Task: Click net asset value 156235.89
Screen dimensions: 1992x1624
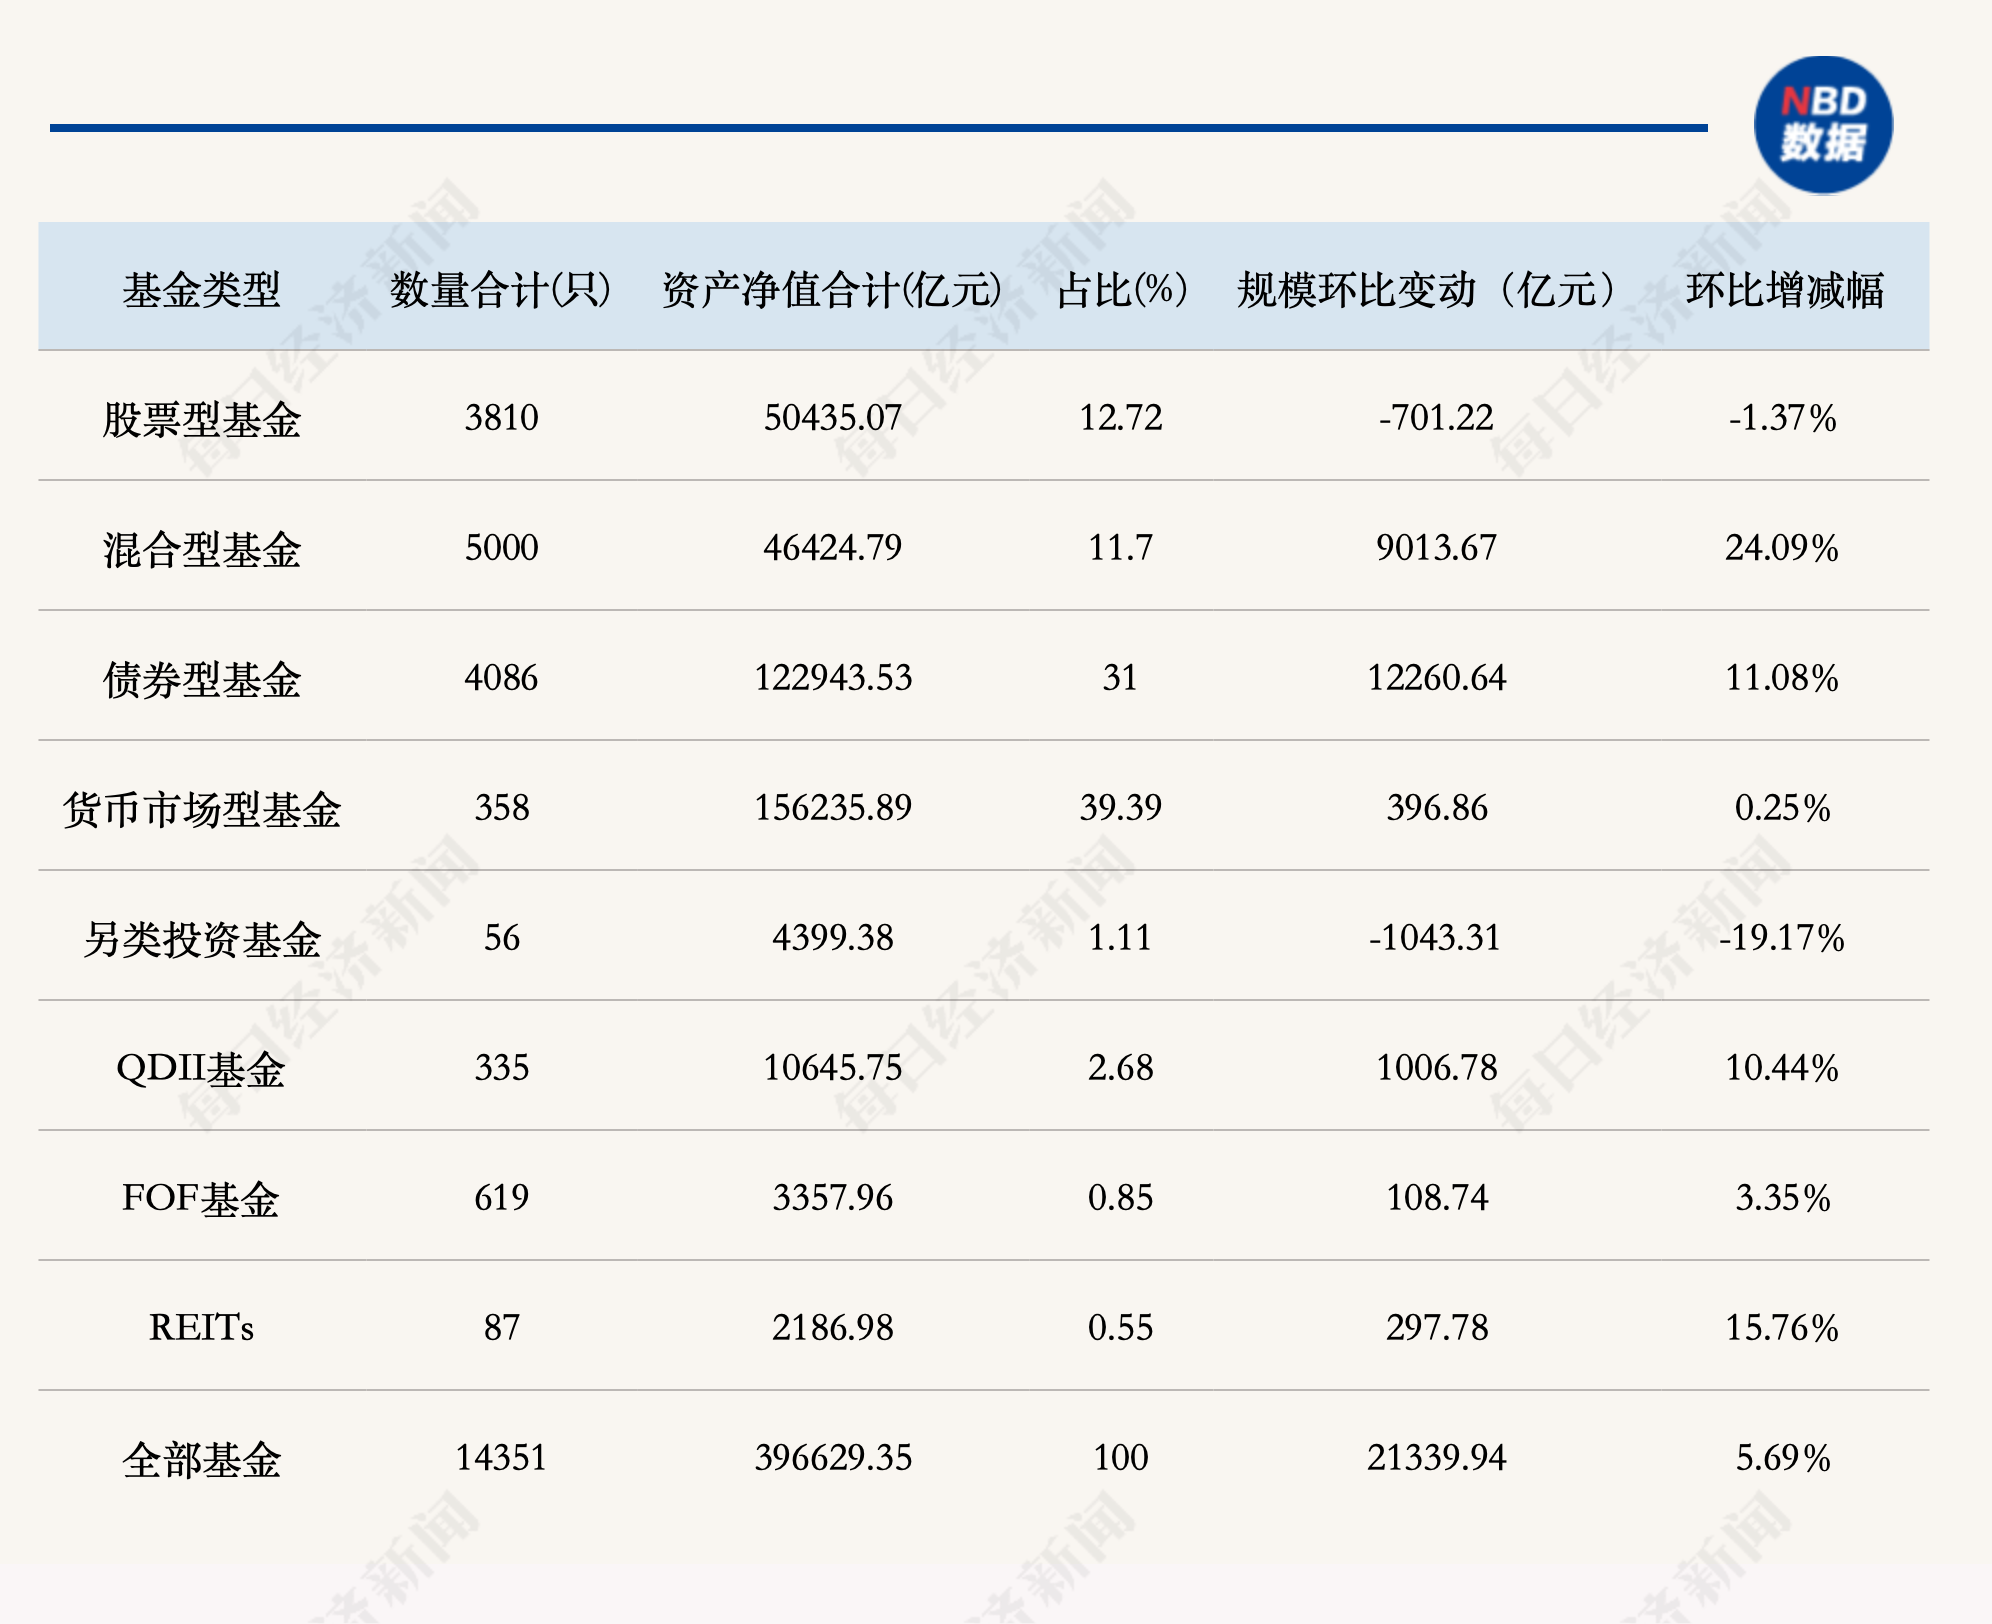Action: (832, 807)
